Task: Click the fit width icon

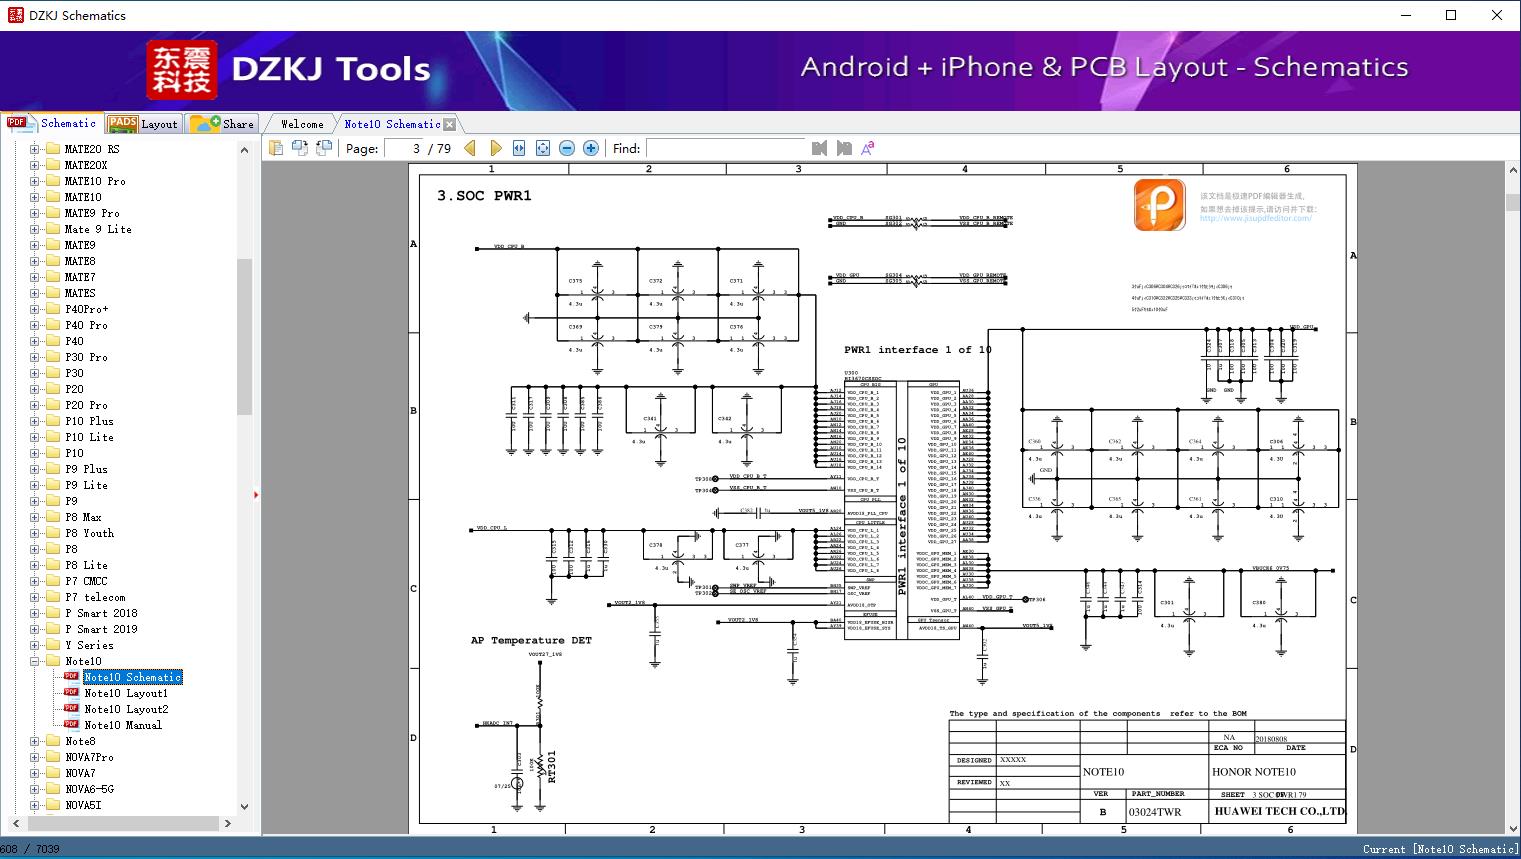Action: (519, 148)
